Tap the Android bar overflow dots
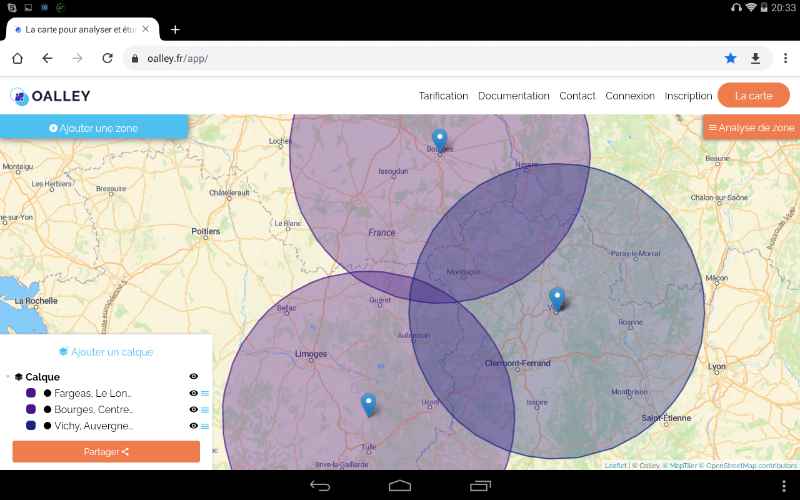The image size is (800, 500). point(784,486)
